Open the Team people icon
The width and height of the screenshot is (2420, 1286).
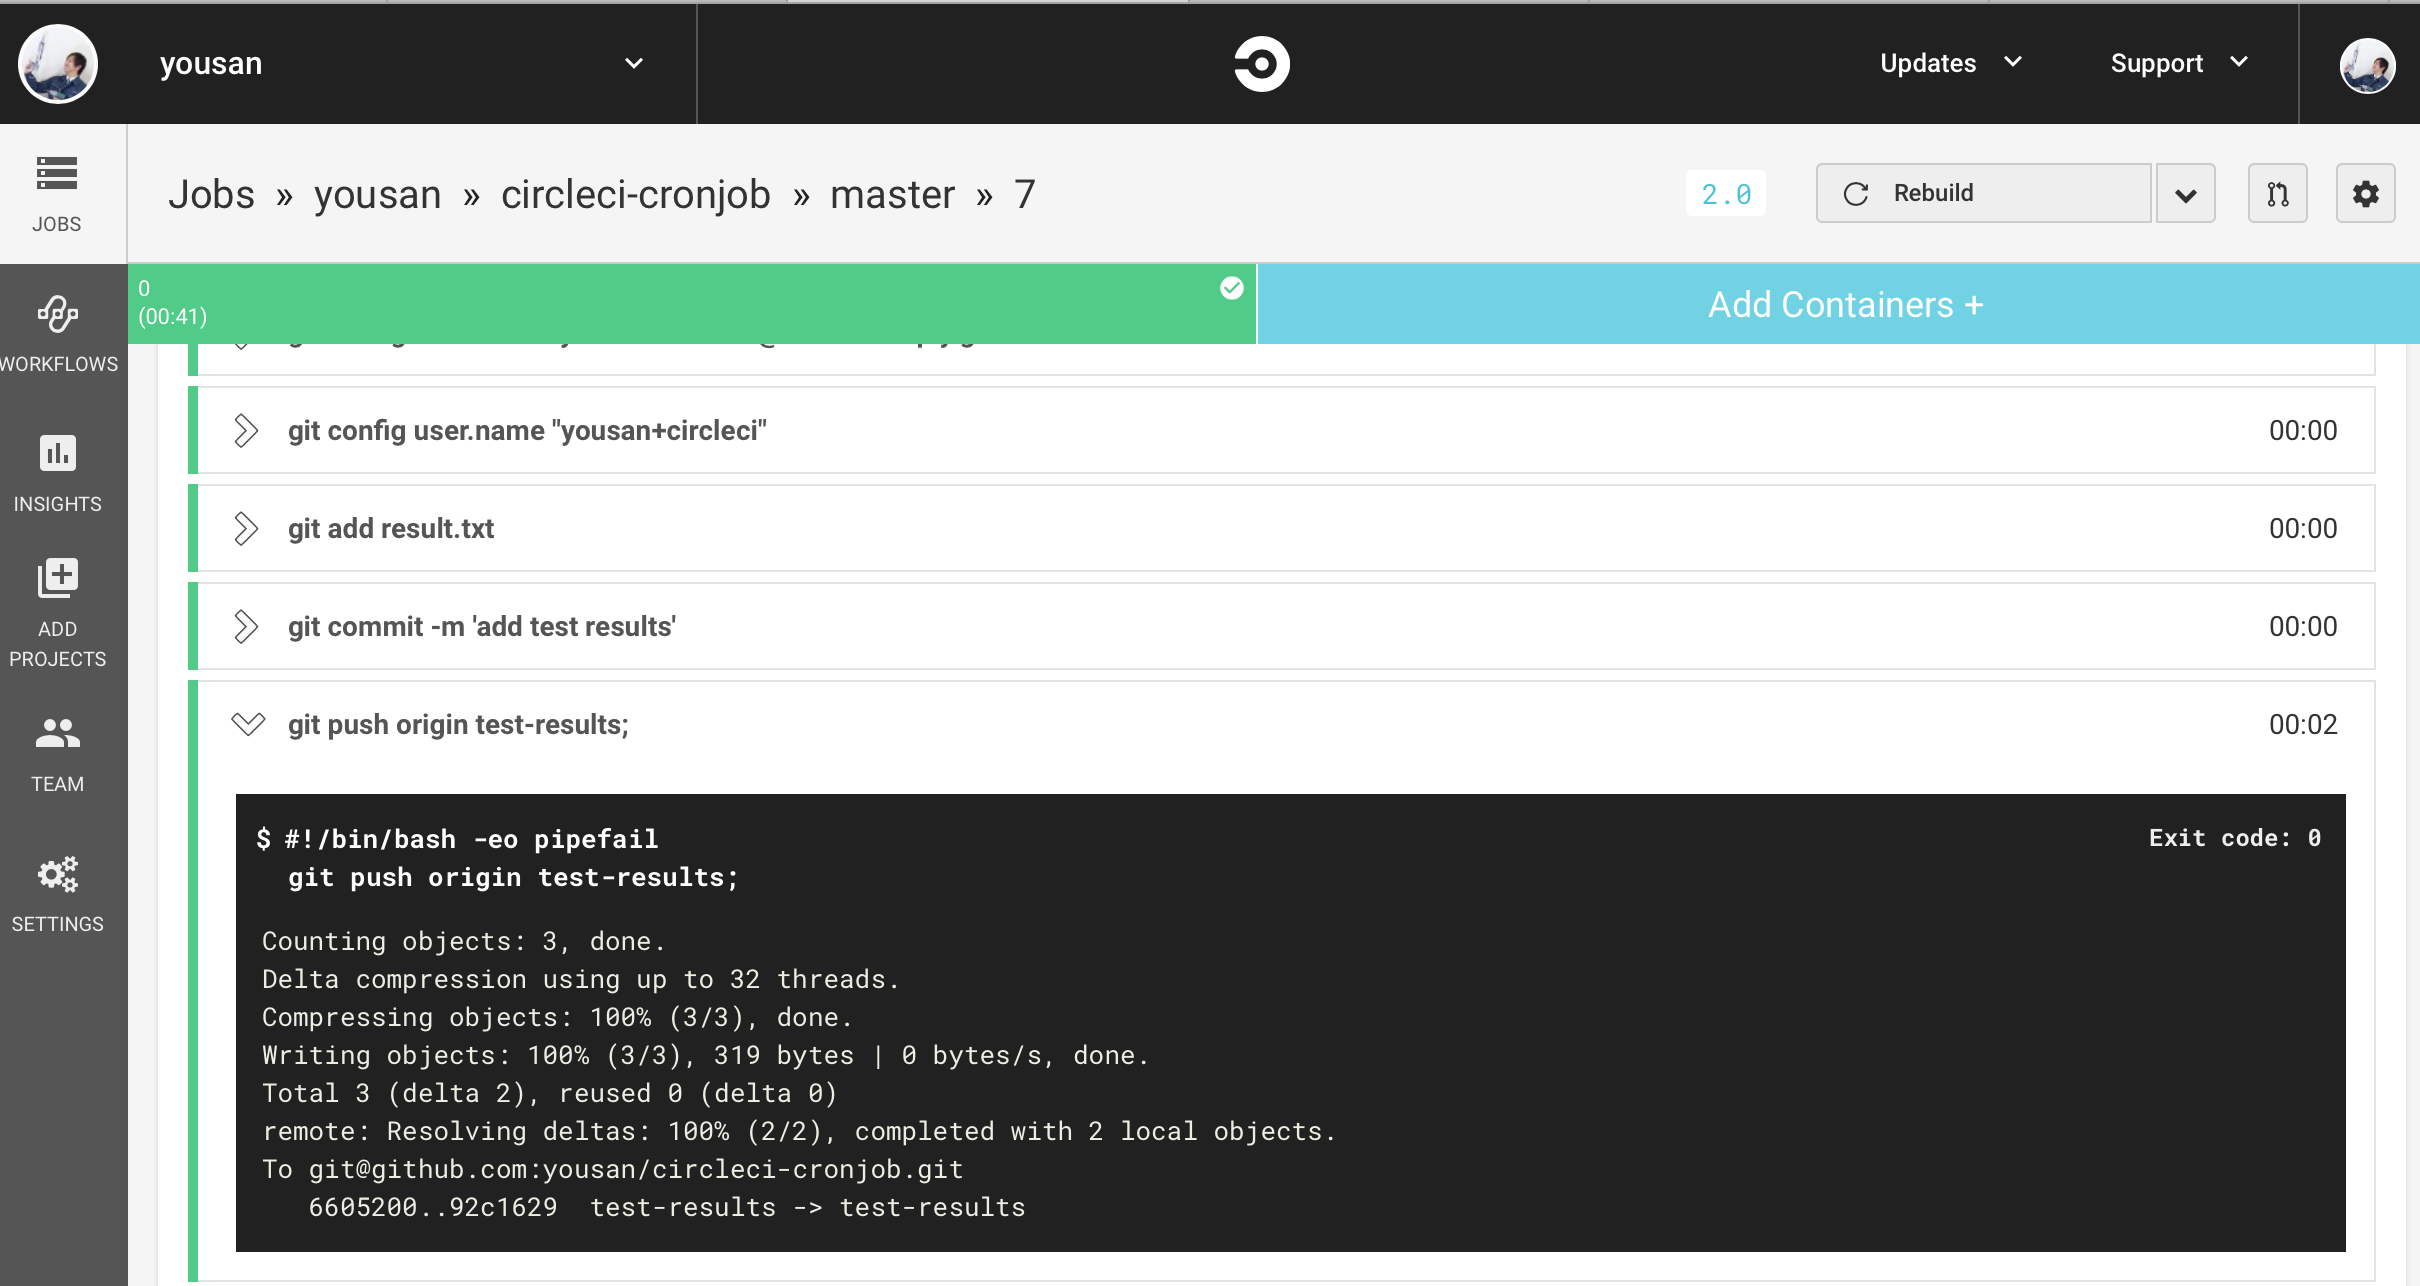pyautogui.click(x=57, y=734)
